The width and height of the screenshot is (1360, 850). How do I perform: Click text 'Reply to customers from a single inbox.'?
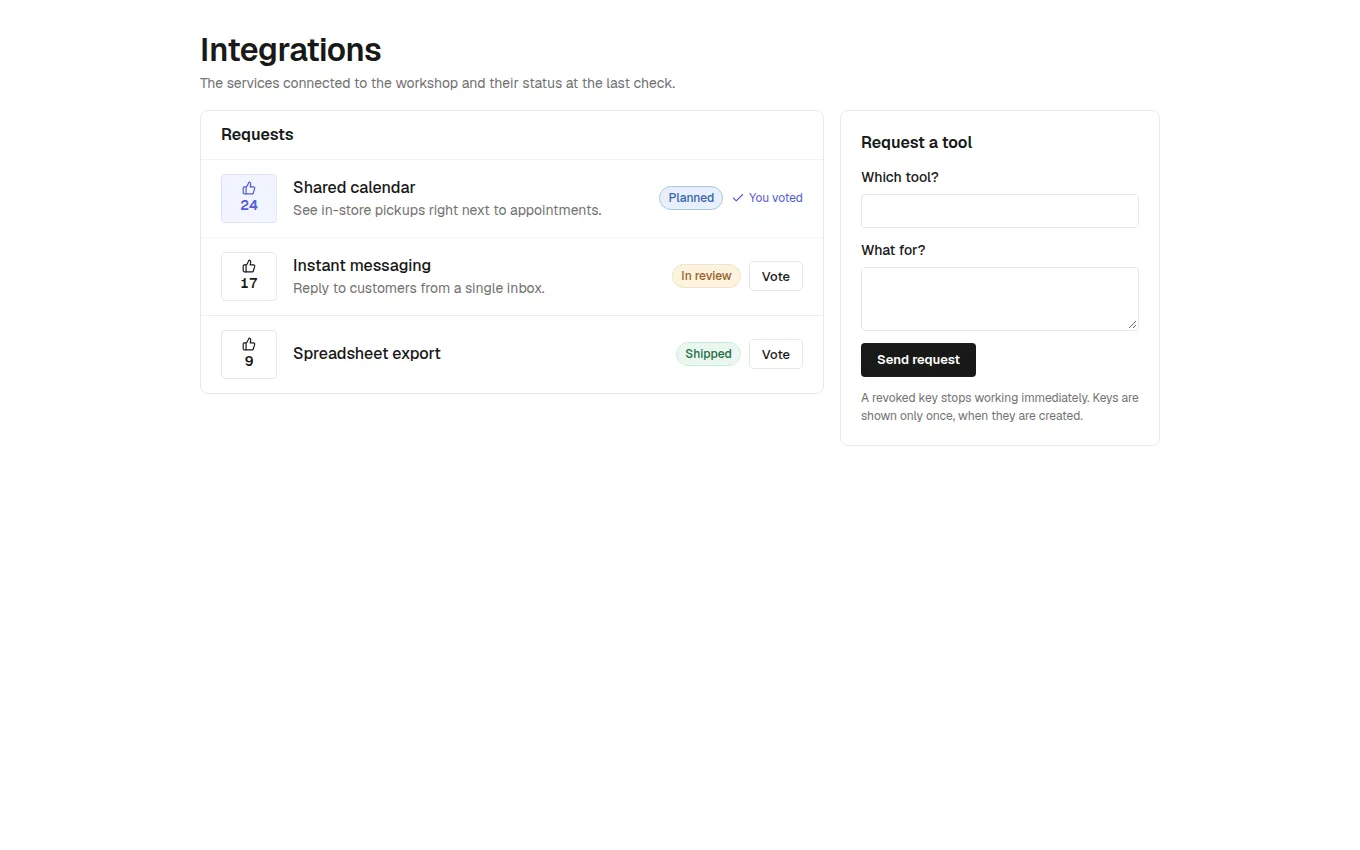coord(419,288)
